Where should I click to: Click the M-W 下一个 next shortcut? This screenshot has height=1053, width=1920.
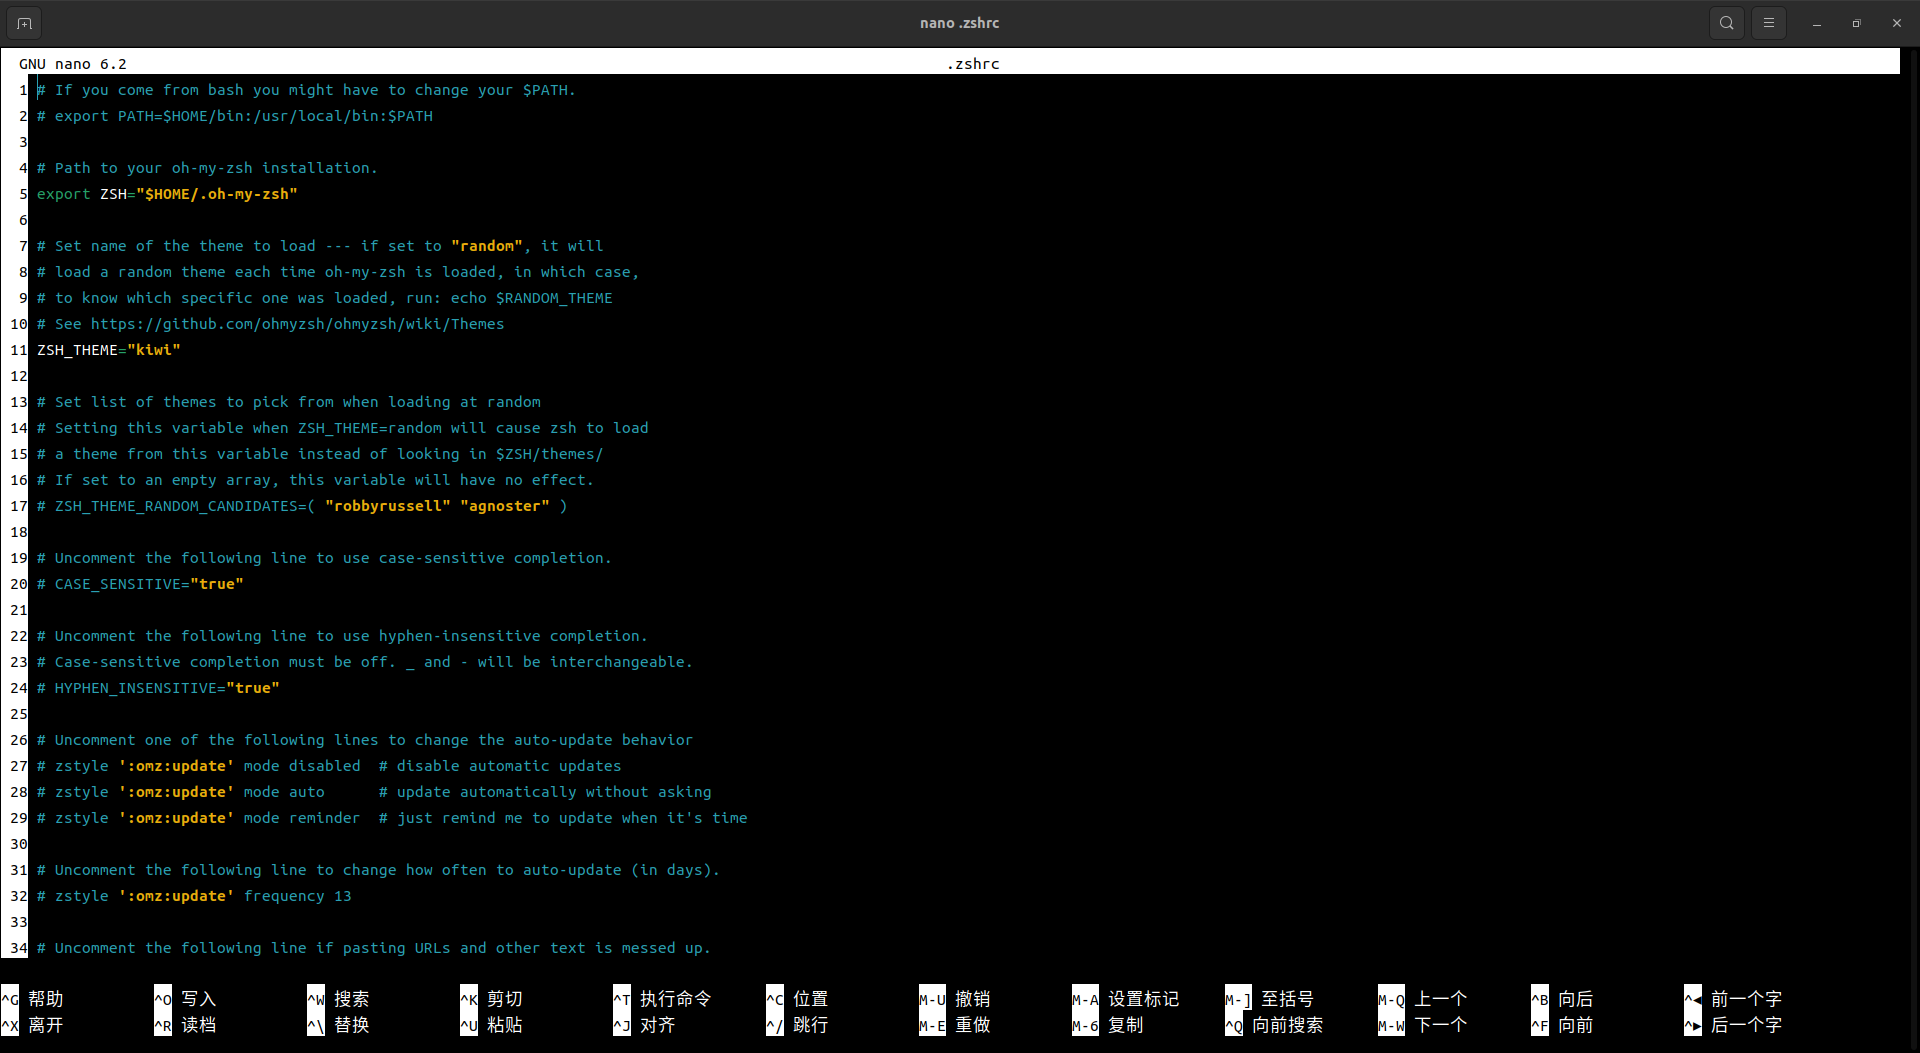pos(1423,1025)
